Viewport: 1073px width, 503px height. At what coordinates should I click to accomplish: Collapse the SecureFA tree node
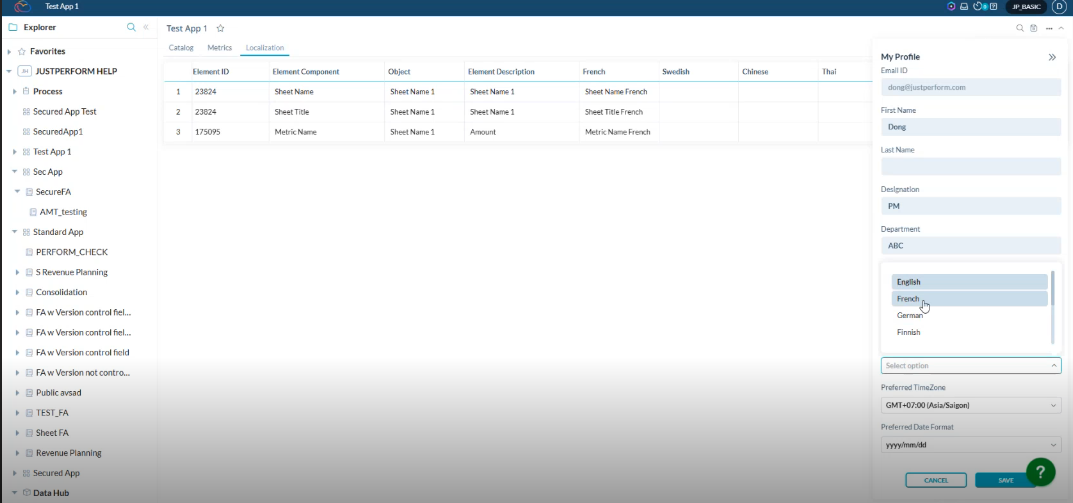click(x=17, y=192)
